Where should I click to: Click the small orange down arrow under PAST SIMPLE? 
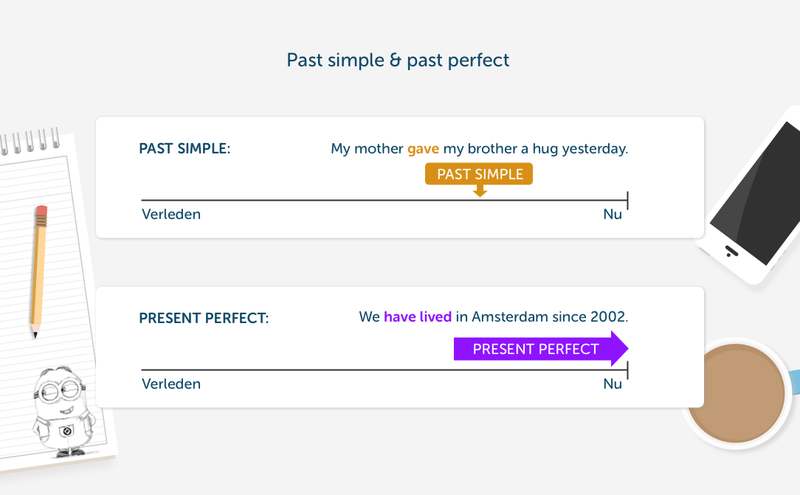(480, 190)
